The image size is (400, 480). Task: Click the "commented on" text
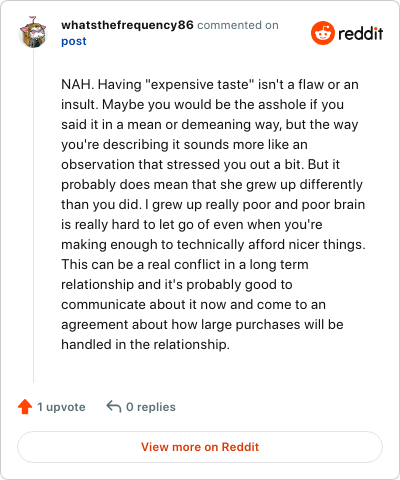pos(238,25)
